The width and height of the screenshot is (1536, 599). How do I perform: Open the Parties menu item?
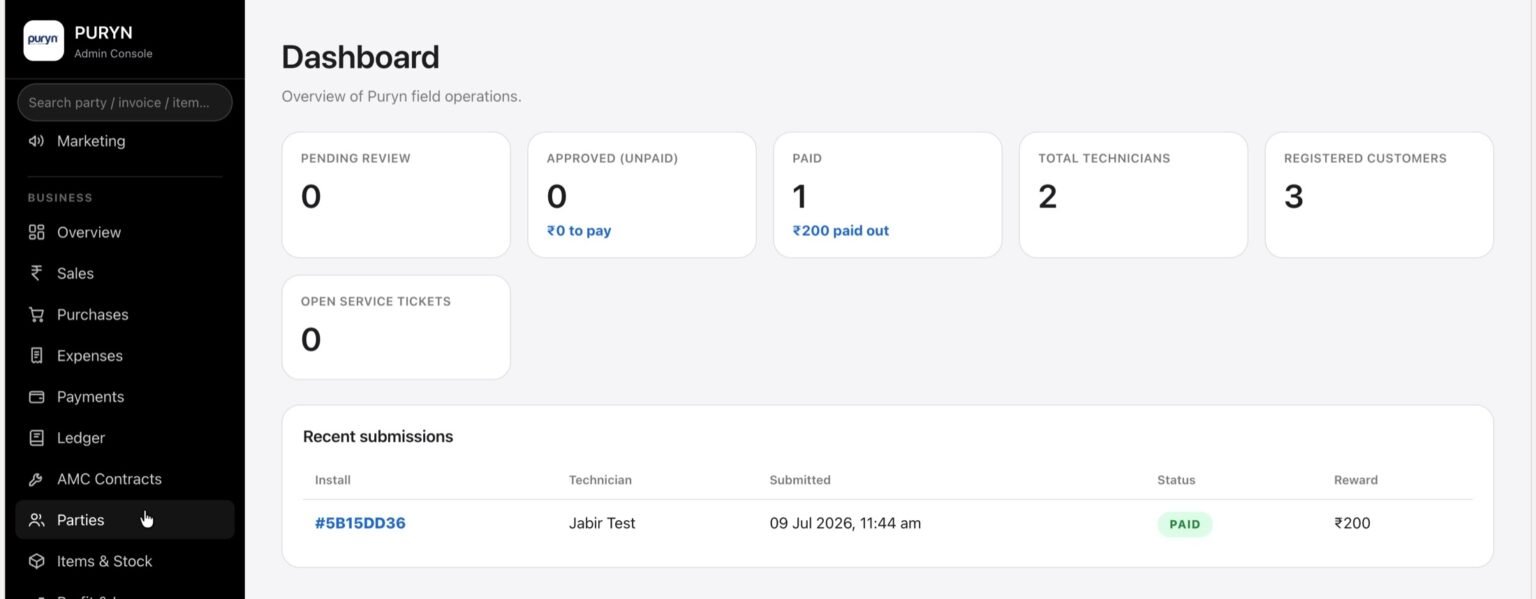(125, 520)
